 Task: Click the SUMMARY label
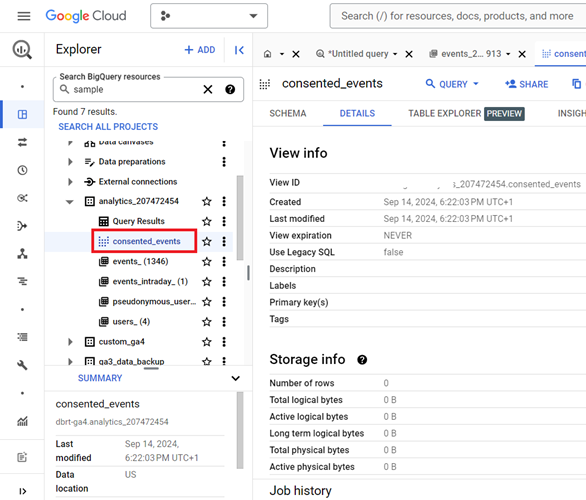[x=100, y=378]
